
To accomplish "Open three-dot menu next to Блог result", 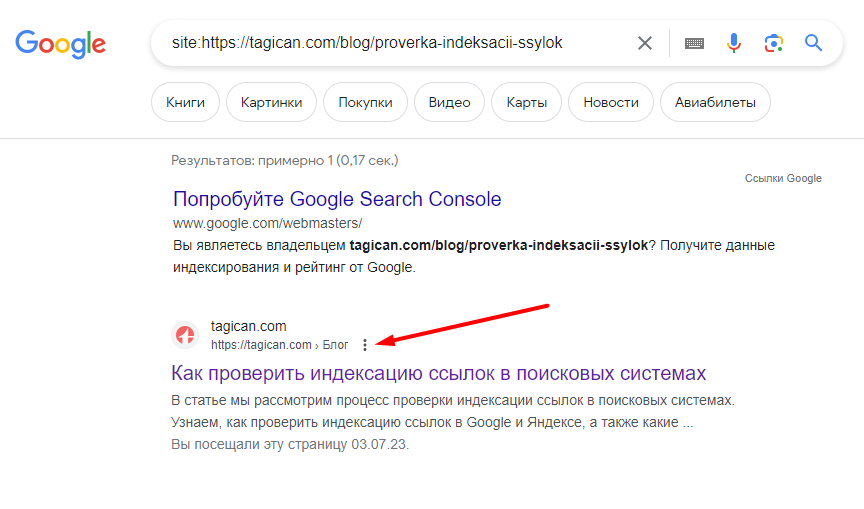I will 365,345.
